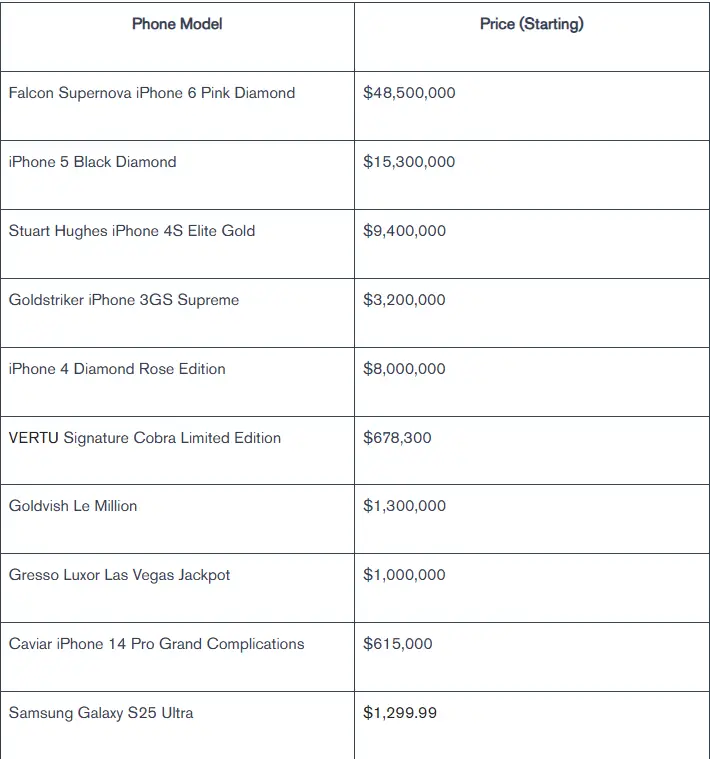Screen dimensions: 710x759
Task: Select the $1,300,000 price cell
Action: click(532, 519)
